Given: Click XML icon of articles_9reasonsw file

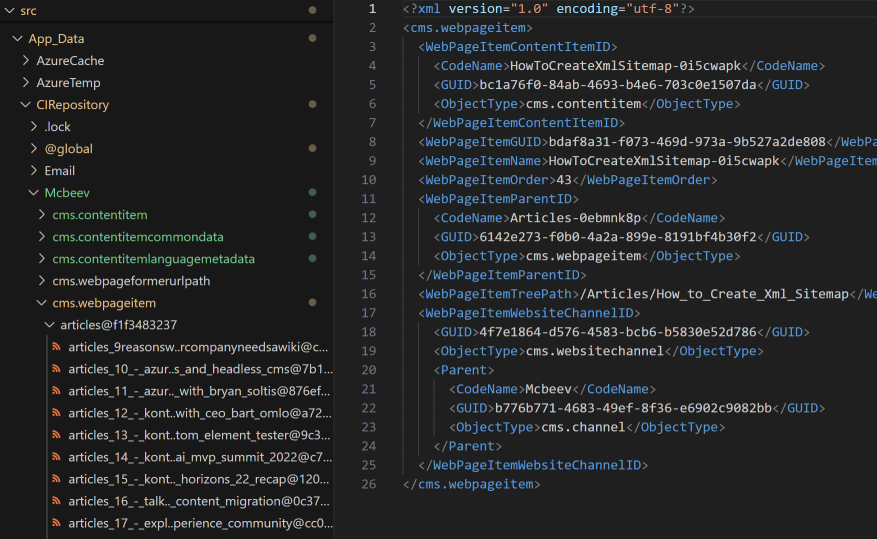Looking at the screenshot, I should pyautogui.click(x=56, y=347).
